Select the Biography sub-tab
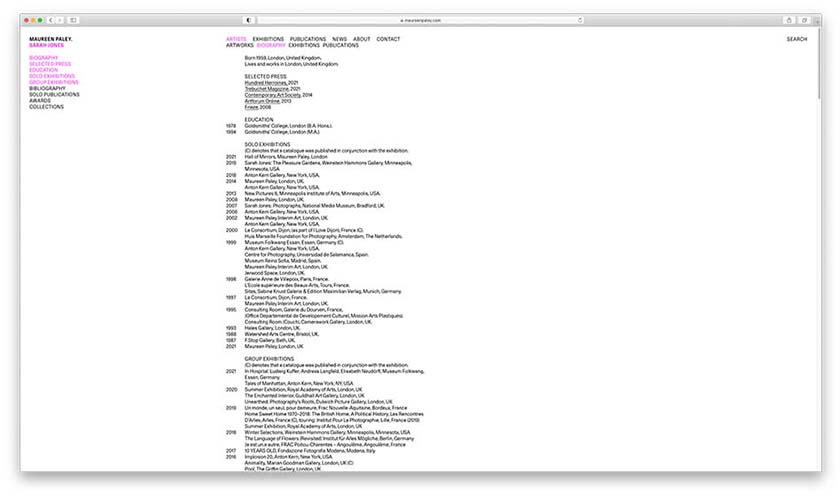 click(271, 45)
